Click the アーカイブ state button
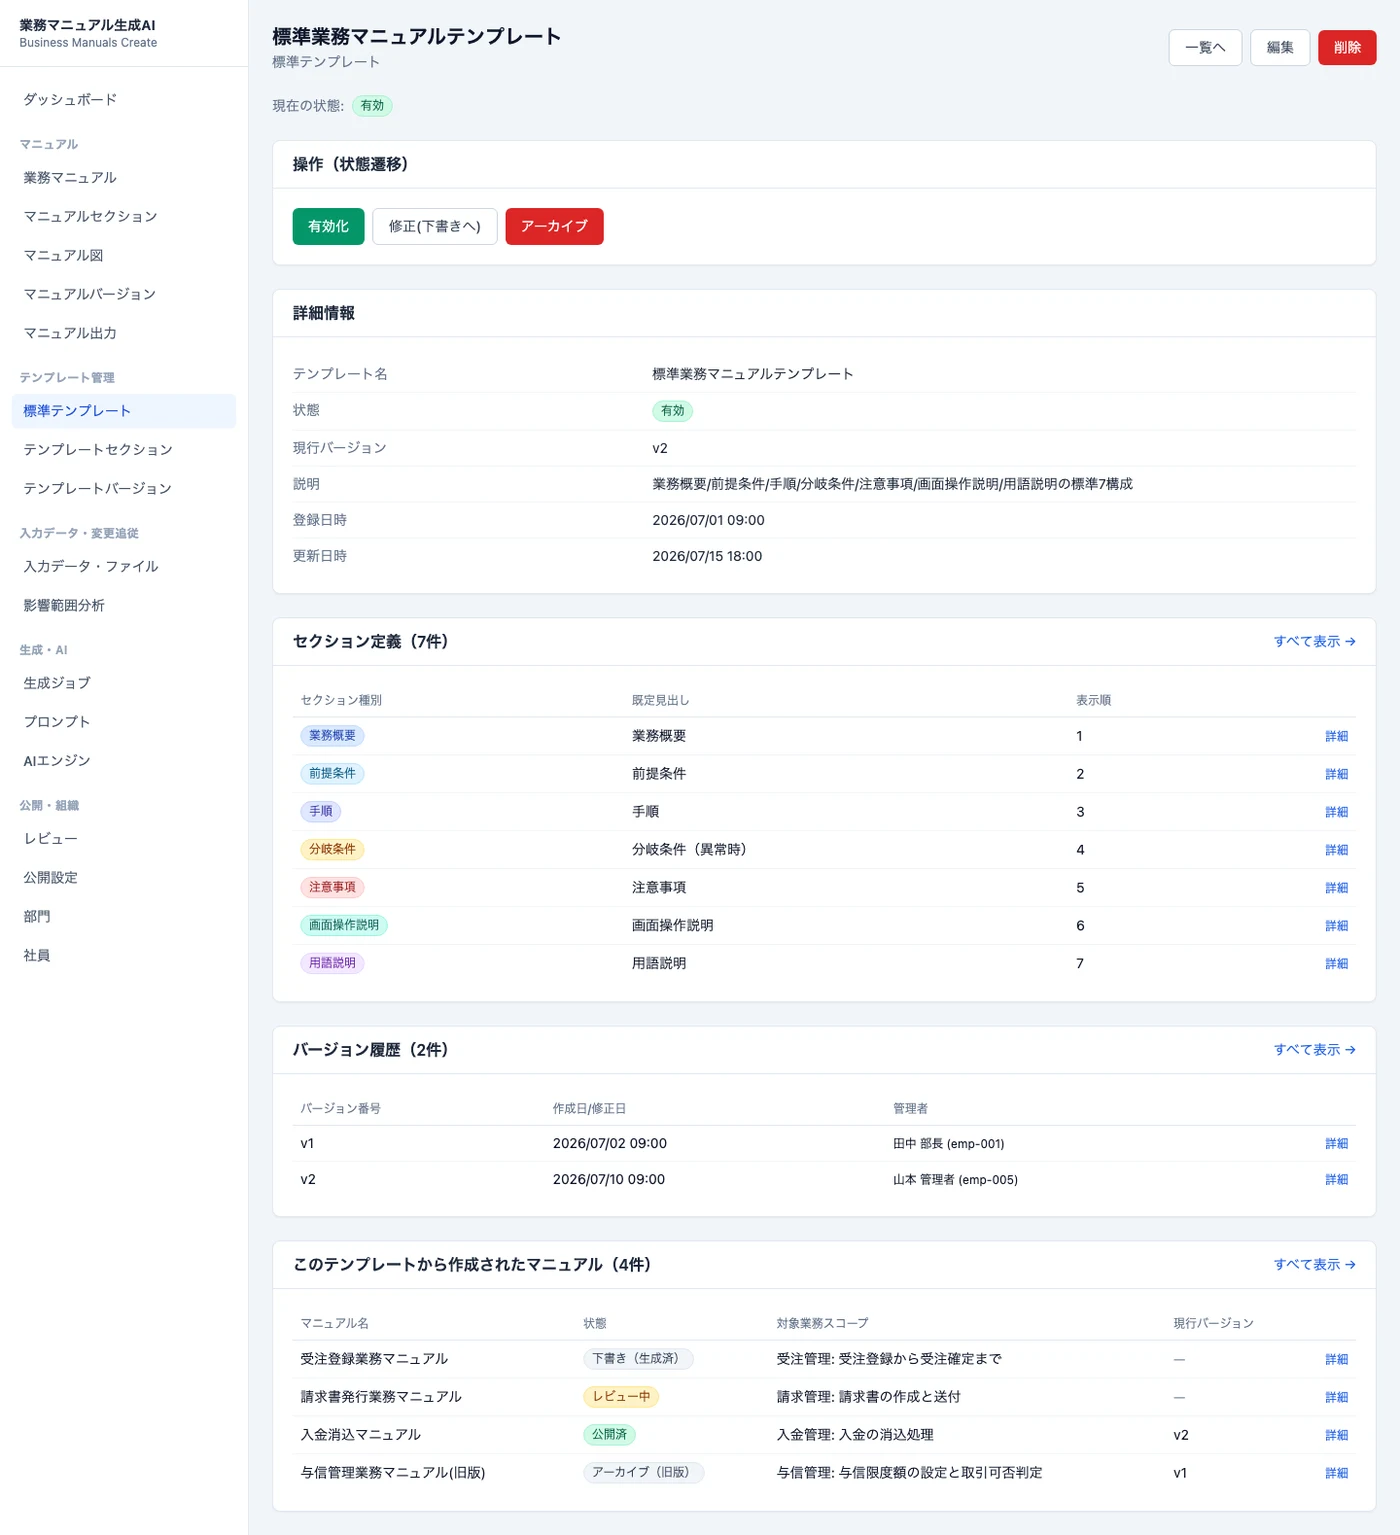1400x1535 pixels. (554, 226)
